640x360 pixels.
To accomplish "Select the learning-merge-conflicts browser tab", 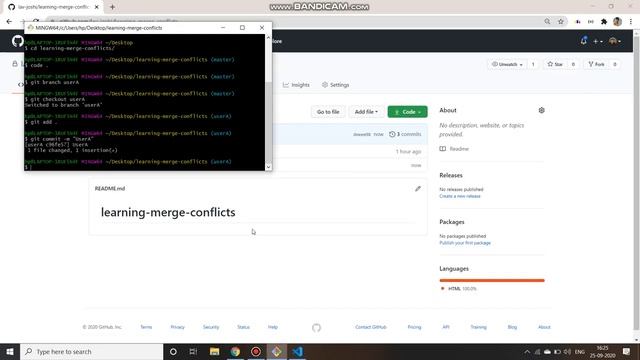I will point(52,7).
